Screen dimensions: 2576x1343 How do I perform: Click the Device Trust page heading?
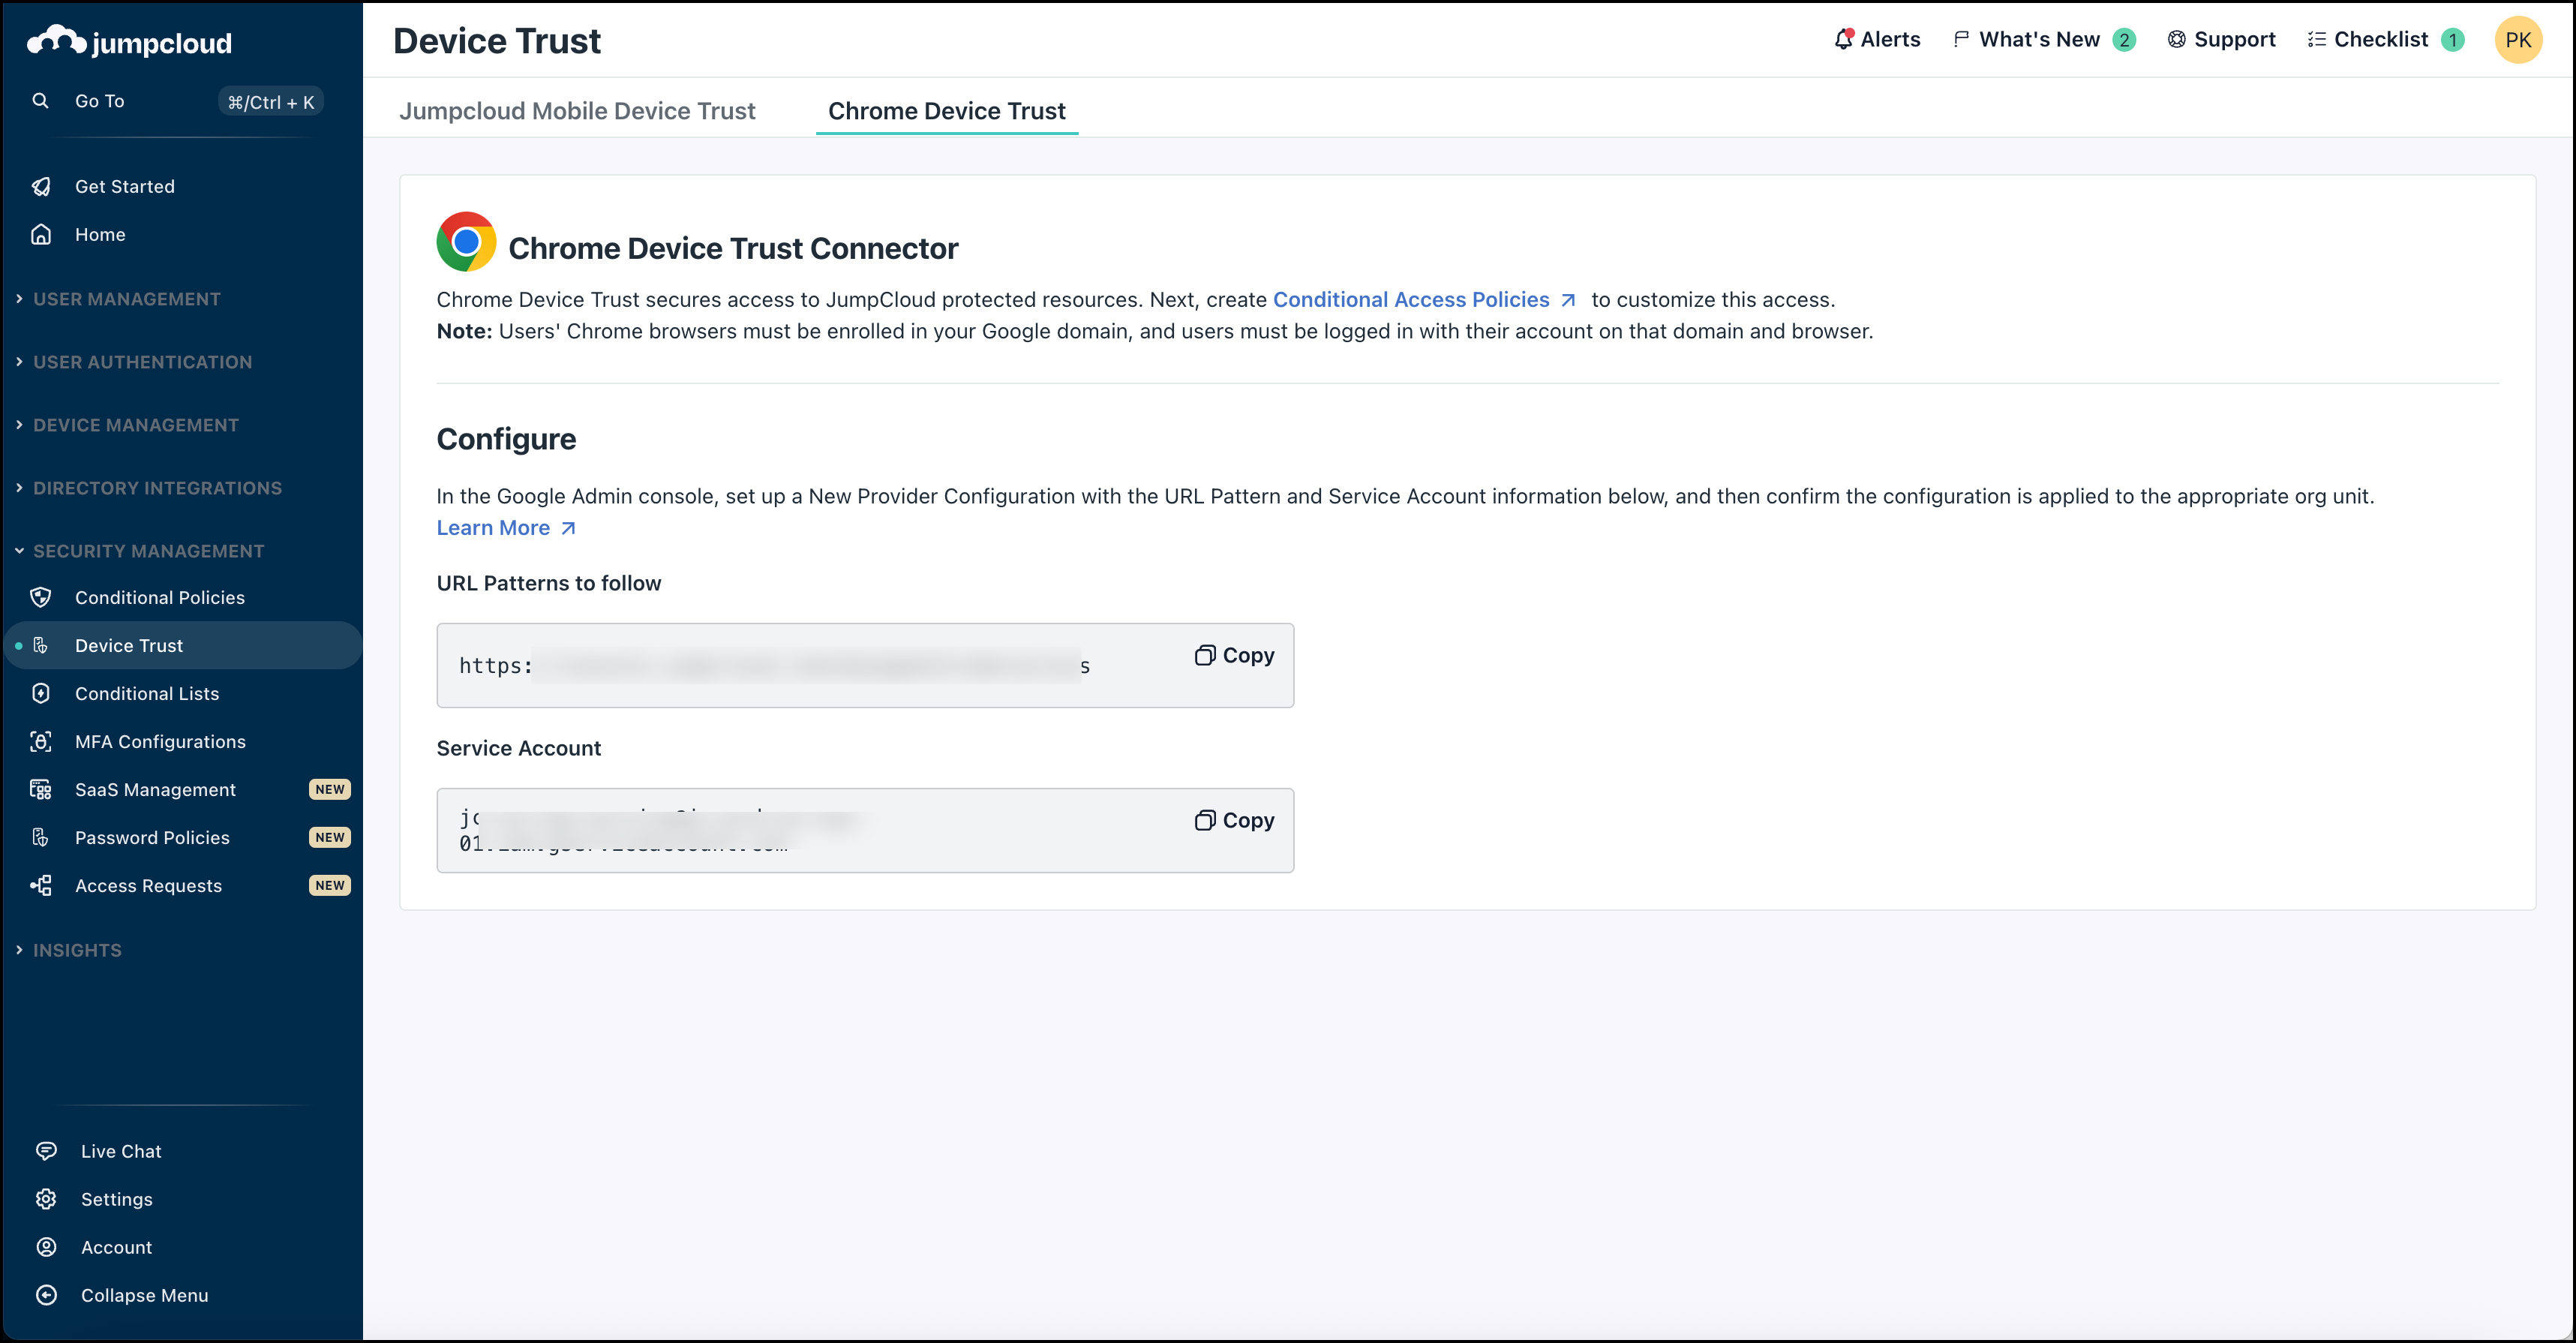point(497,41)
